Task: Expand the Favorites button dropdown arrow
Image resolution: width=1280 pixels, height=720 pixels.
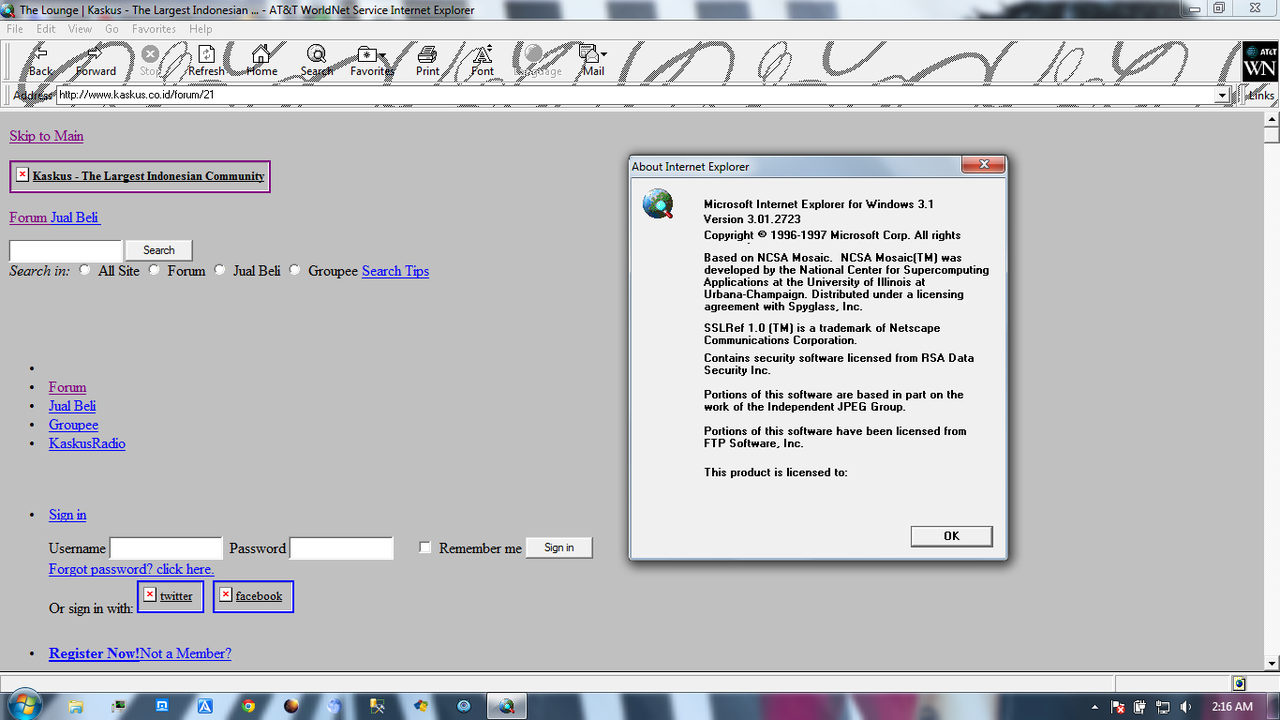Action: tap(383, 55)
